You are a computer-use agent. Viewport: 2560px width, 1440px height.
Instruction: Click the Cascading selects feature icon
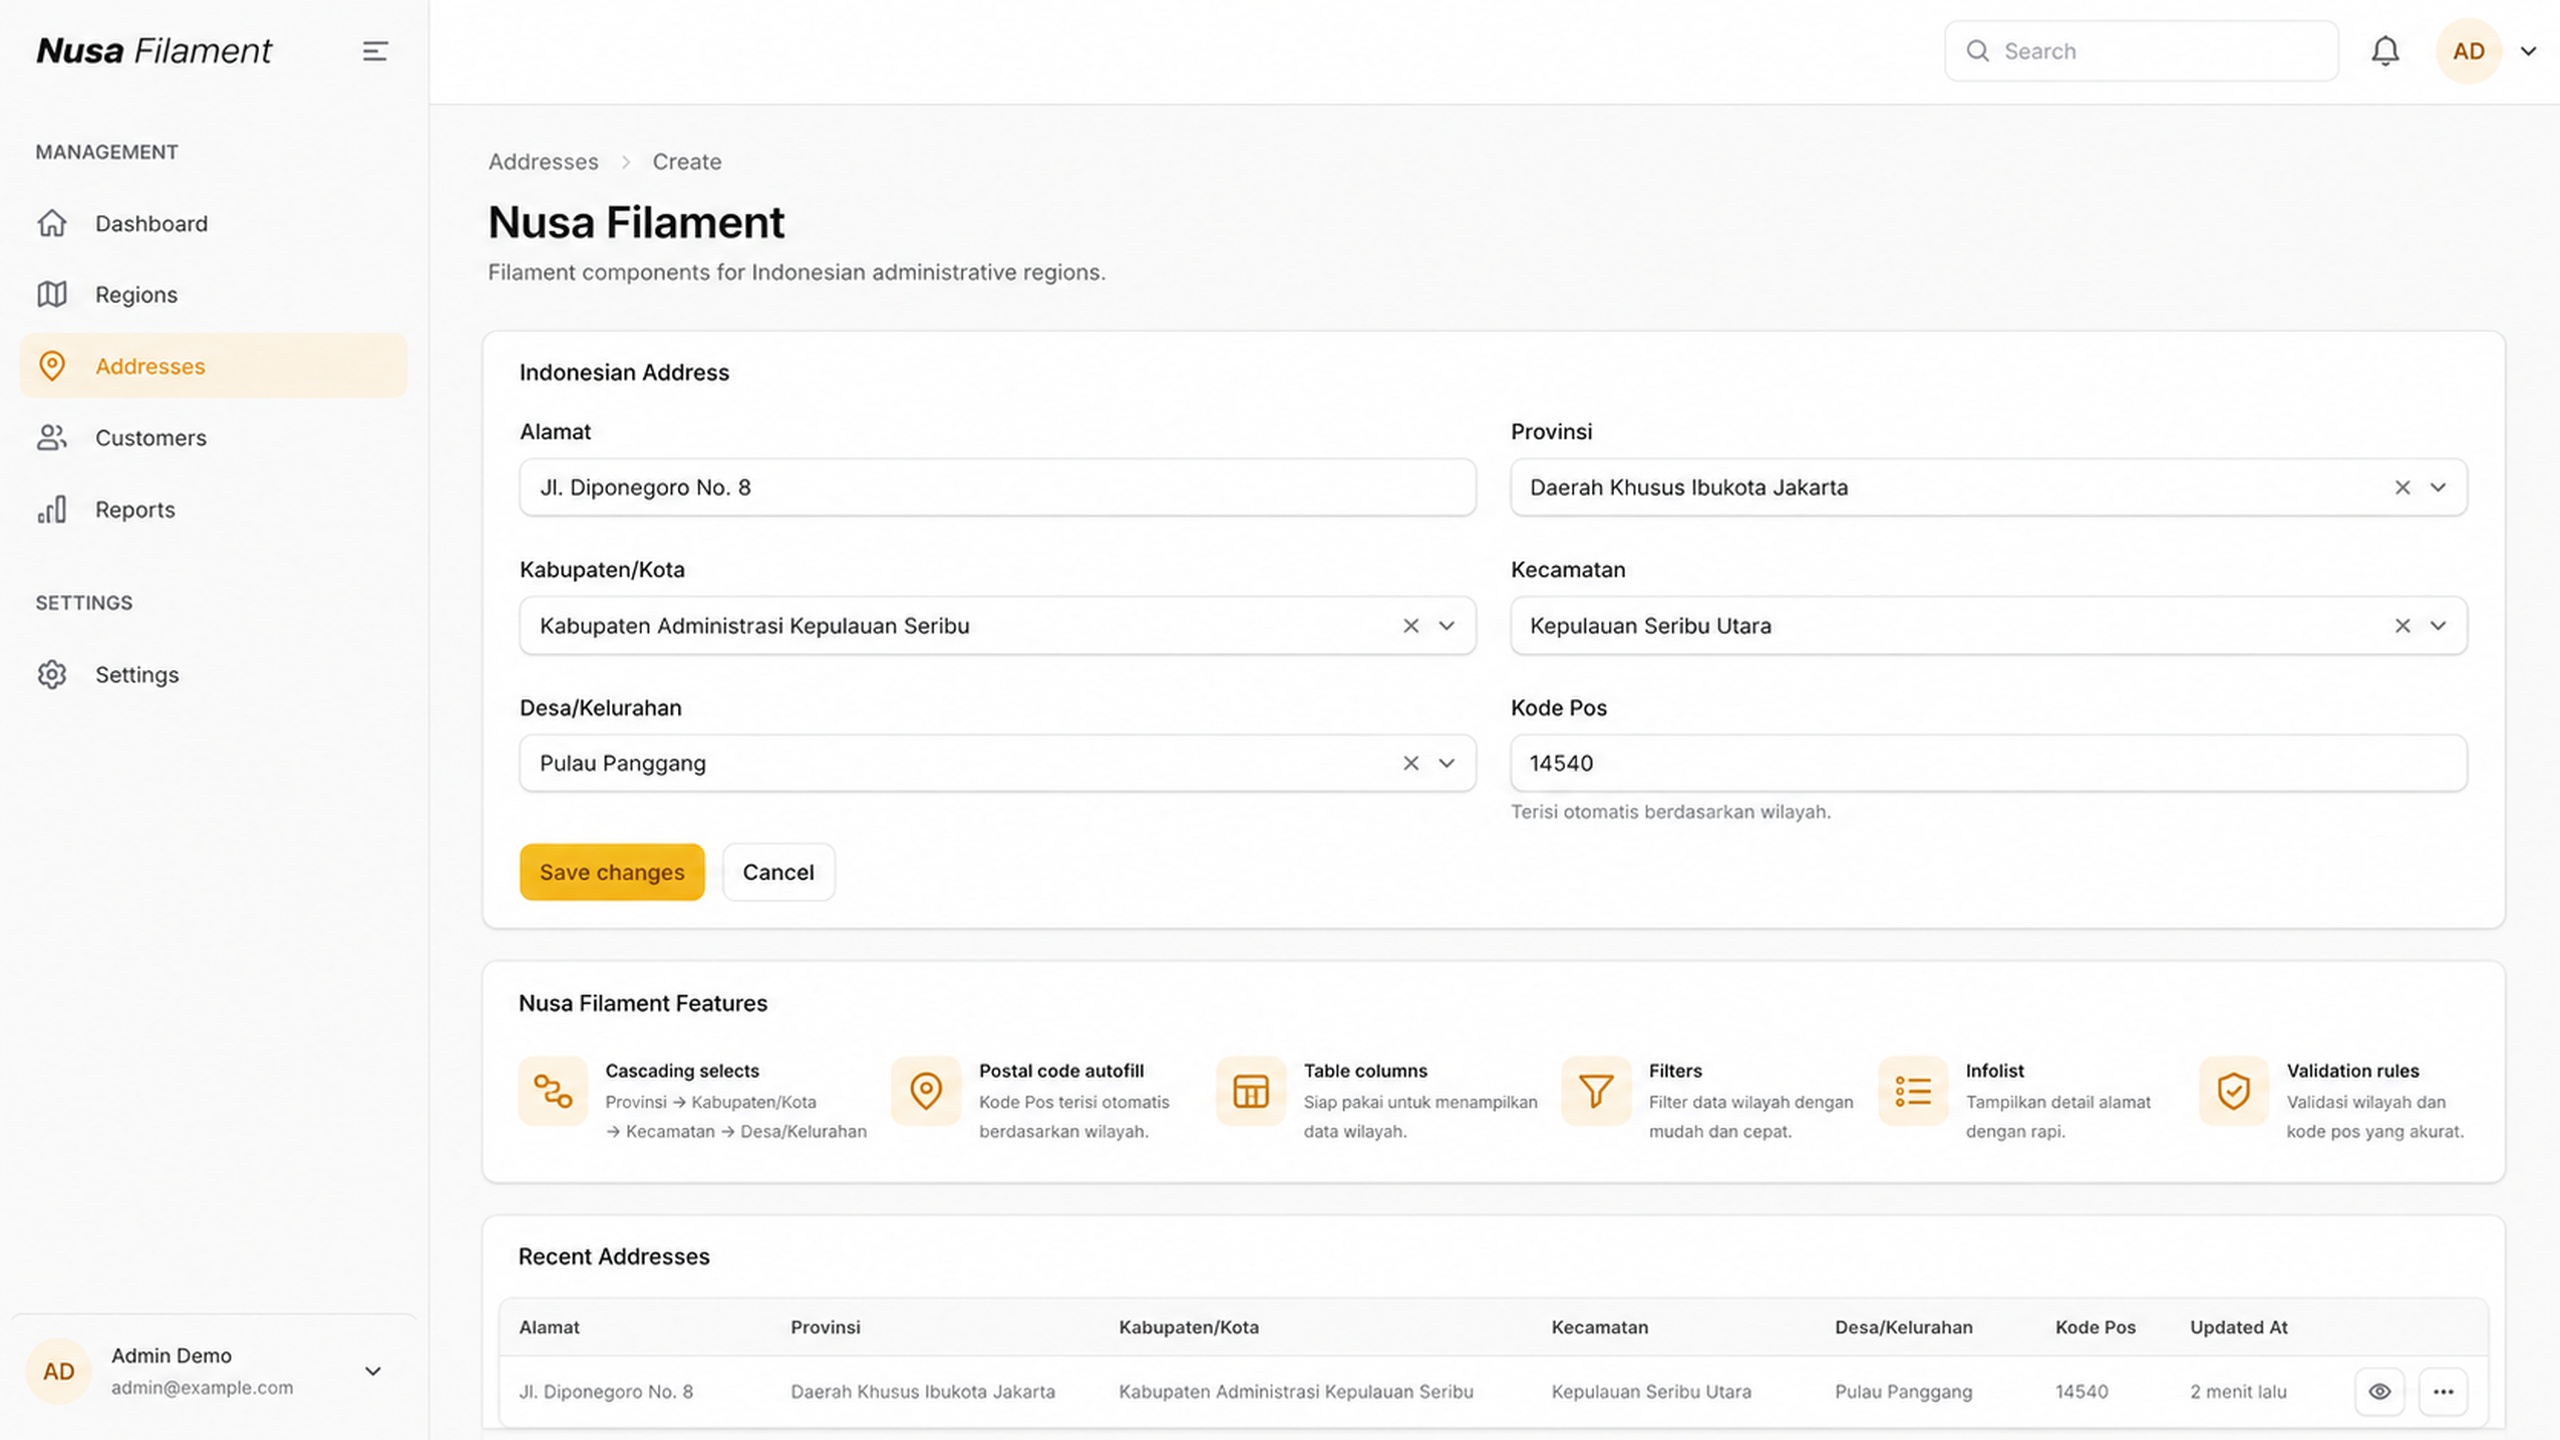point(553,1090)
